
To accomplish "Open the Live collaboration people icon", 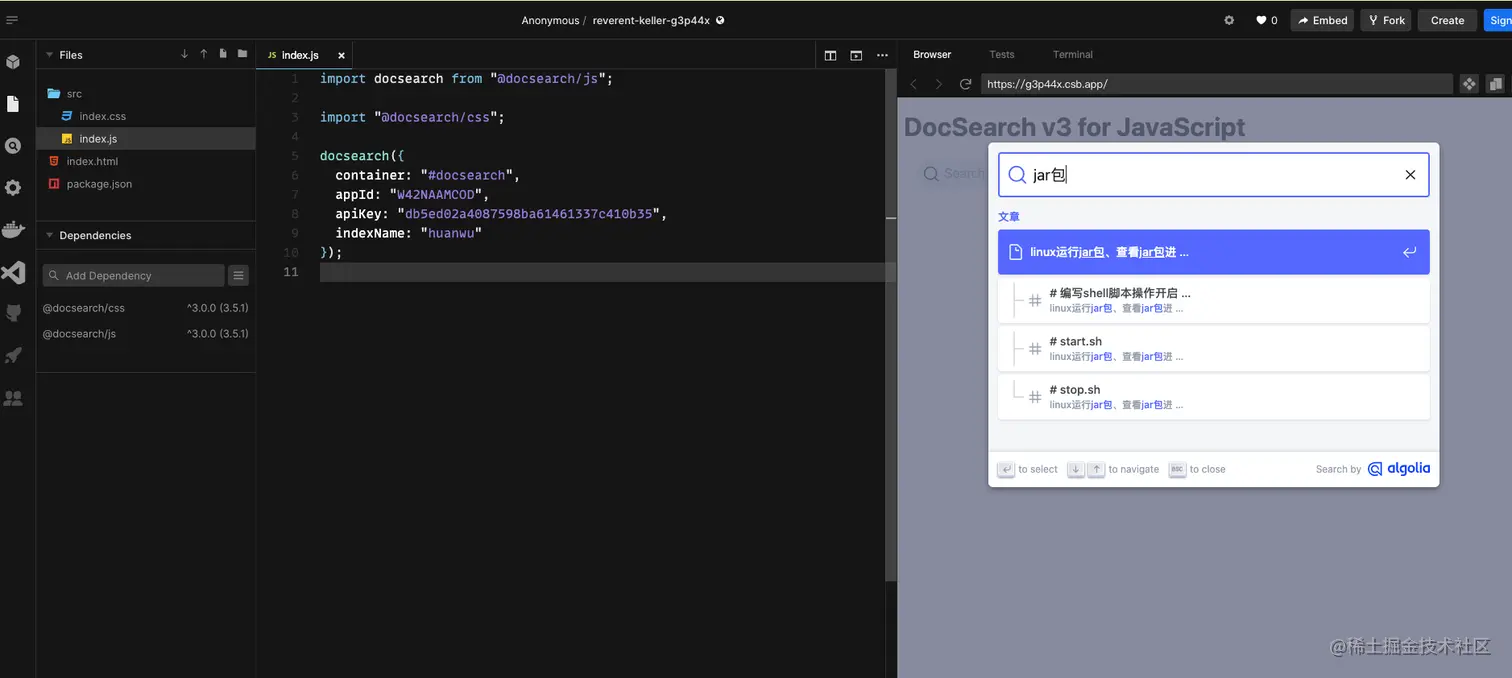I will (x=13, y=398).
